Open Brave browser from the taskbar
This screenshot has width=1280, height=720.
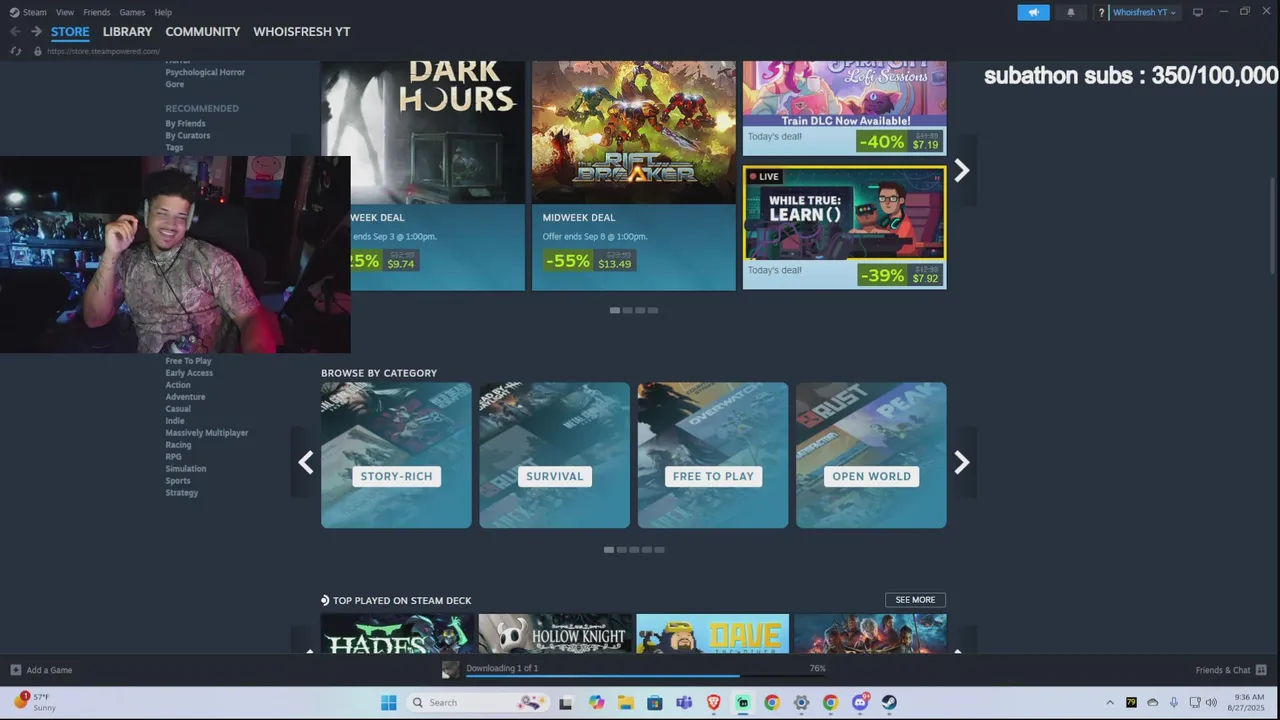714,703
